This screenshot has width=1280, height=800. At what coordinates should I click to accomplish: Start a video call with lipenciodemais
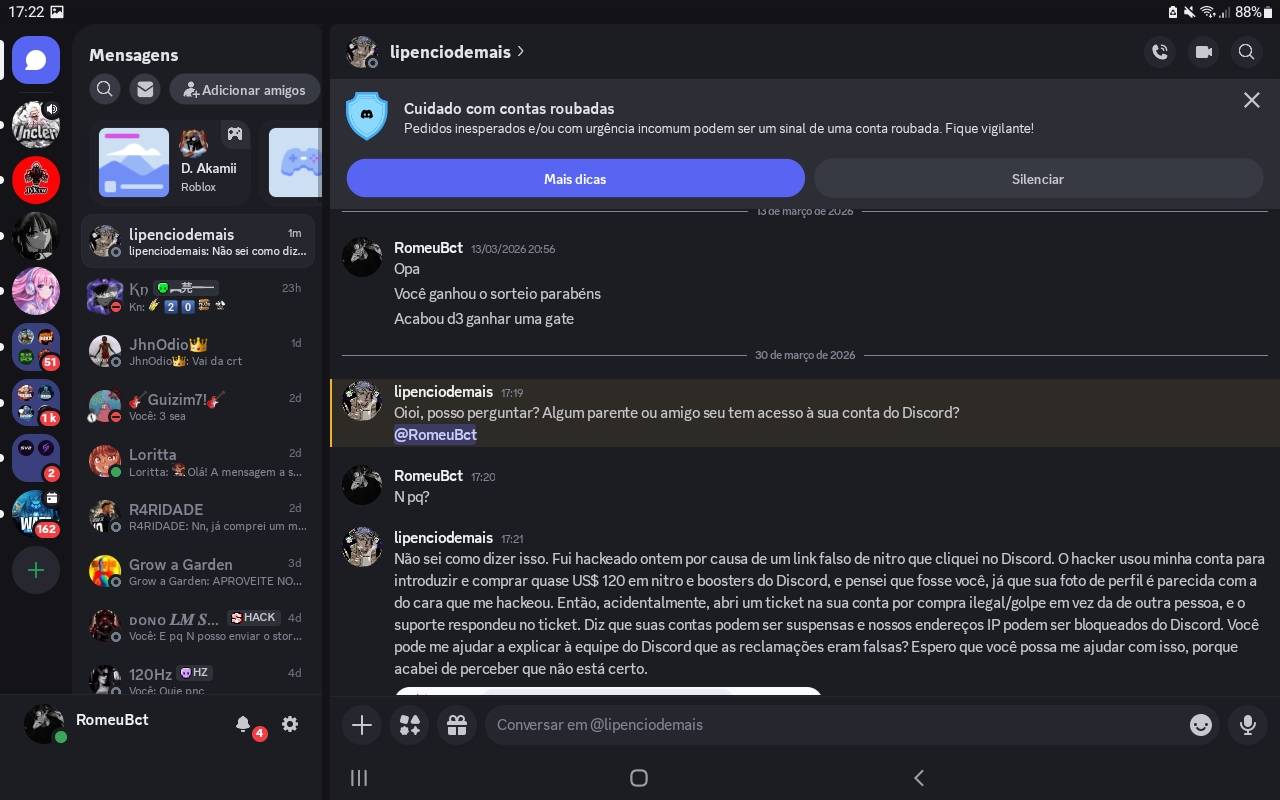click(x=1203, y=51)
